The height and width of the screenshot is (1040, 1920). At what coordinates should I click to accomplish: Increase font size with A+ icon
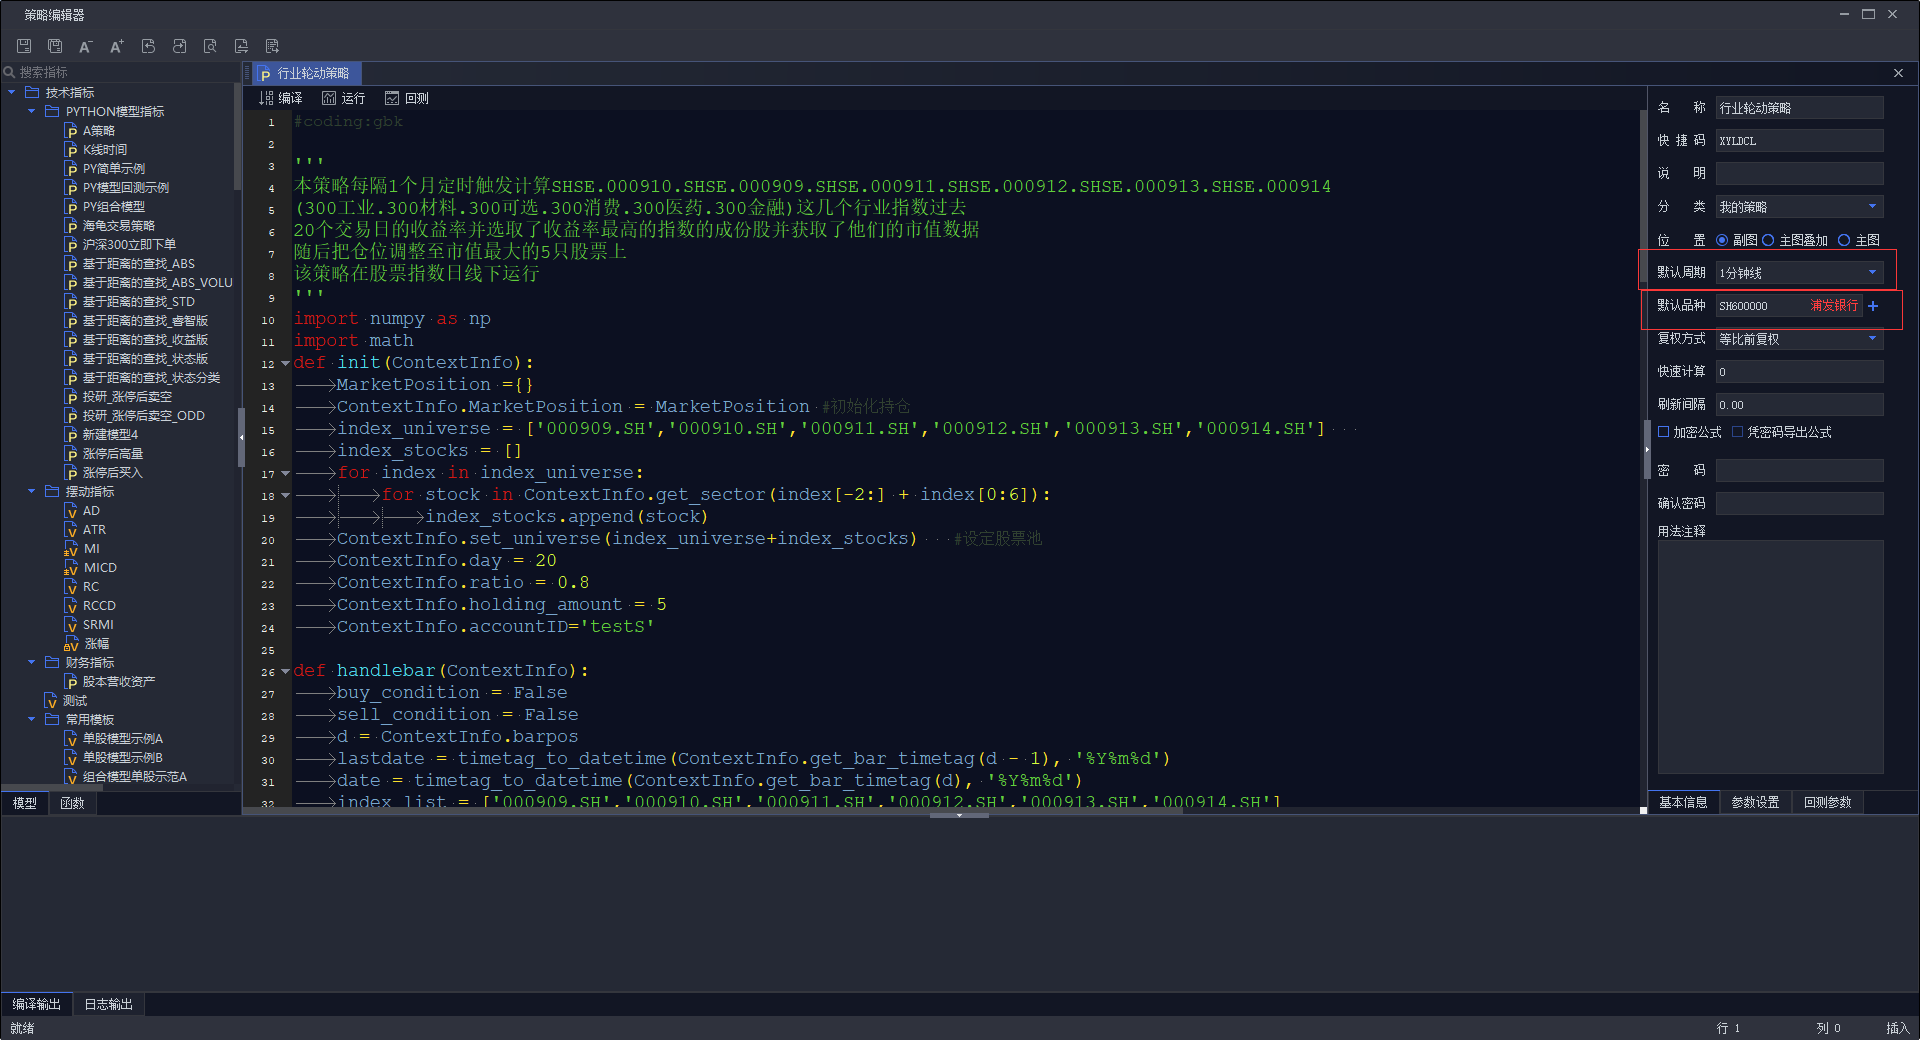(117, 46)
